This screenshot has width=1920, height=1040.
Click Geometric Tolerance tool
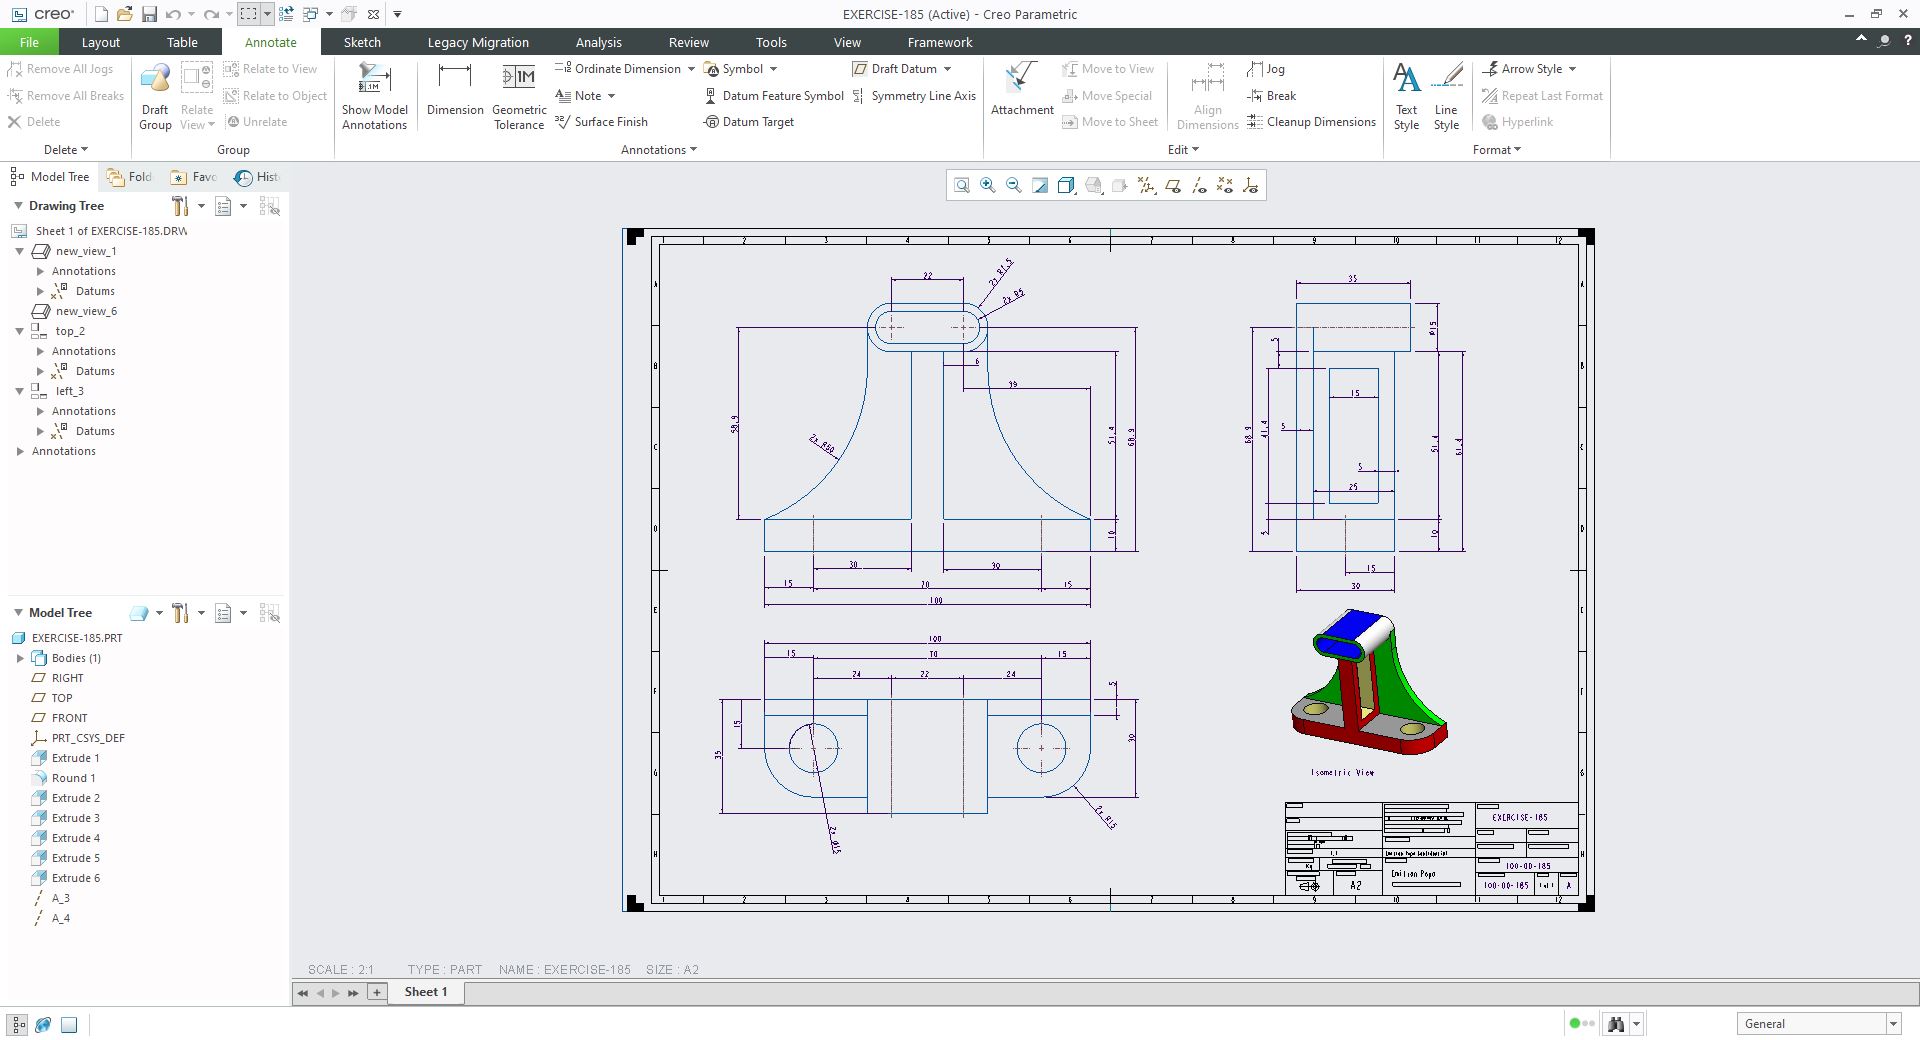[x=519, y=96]
